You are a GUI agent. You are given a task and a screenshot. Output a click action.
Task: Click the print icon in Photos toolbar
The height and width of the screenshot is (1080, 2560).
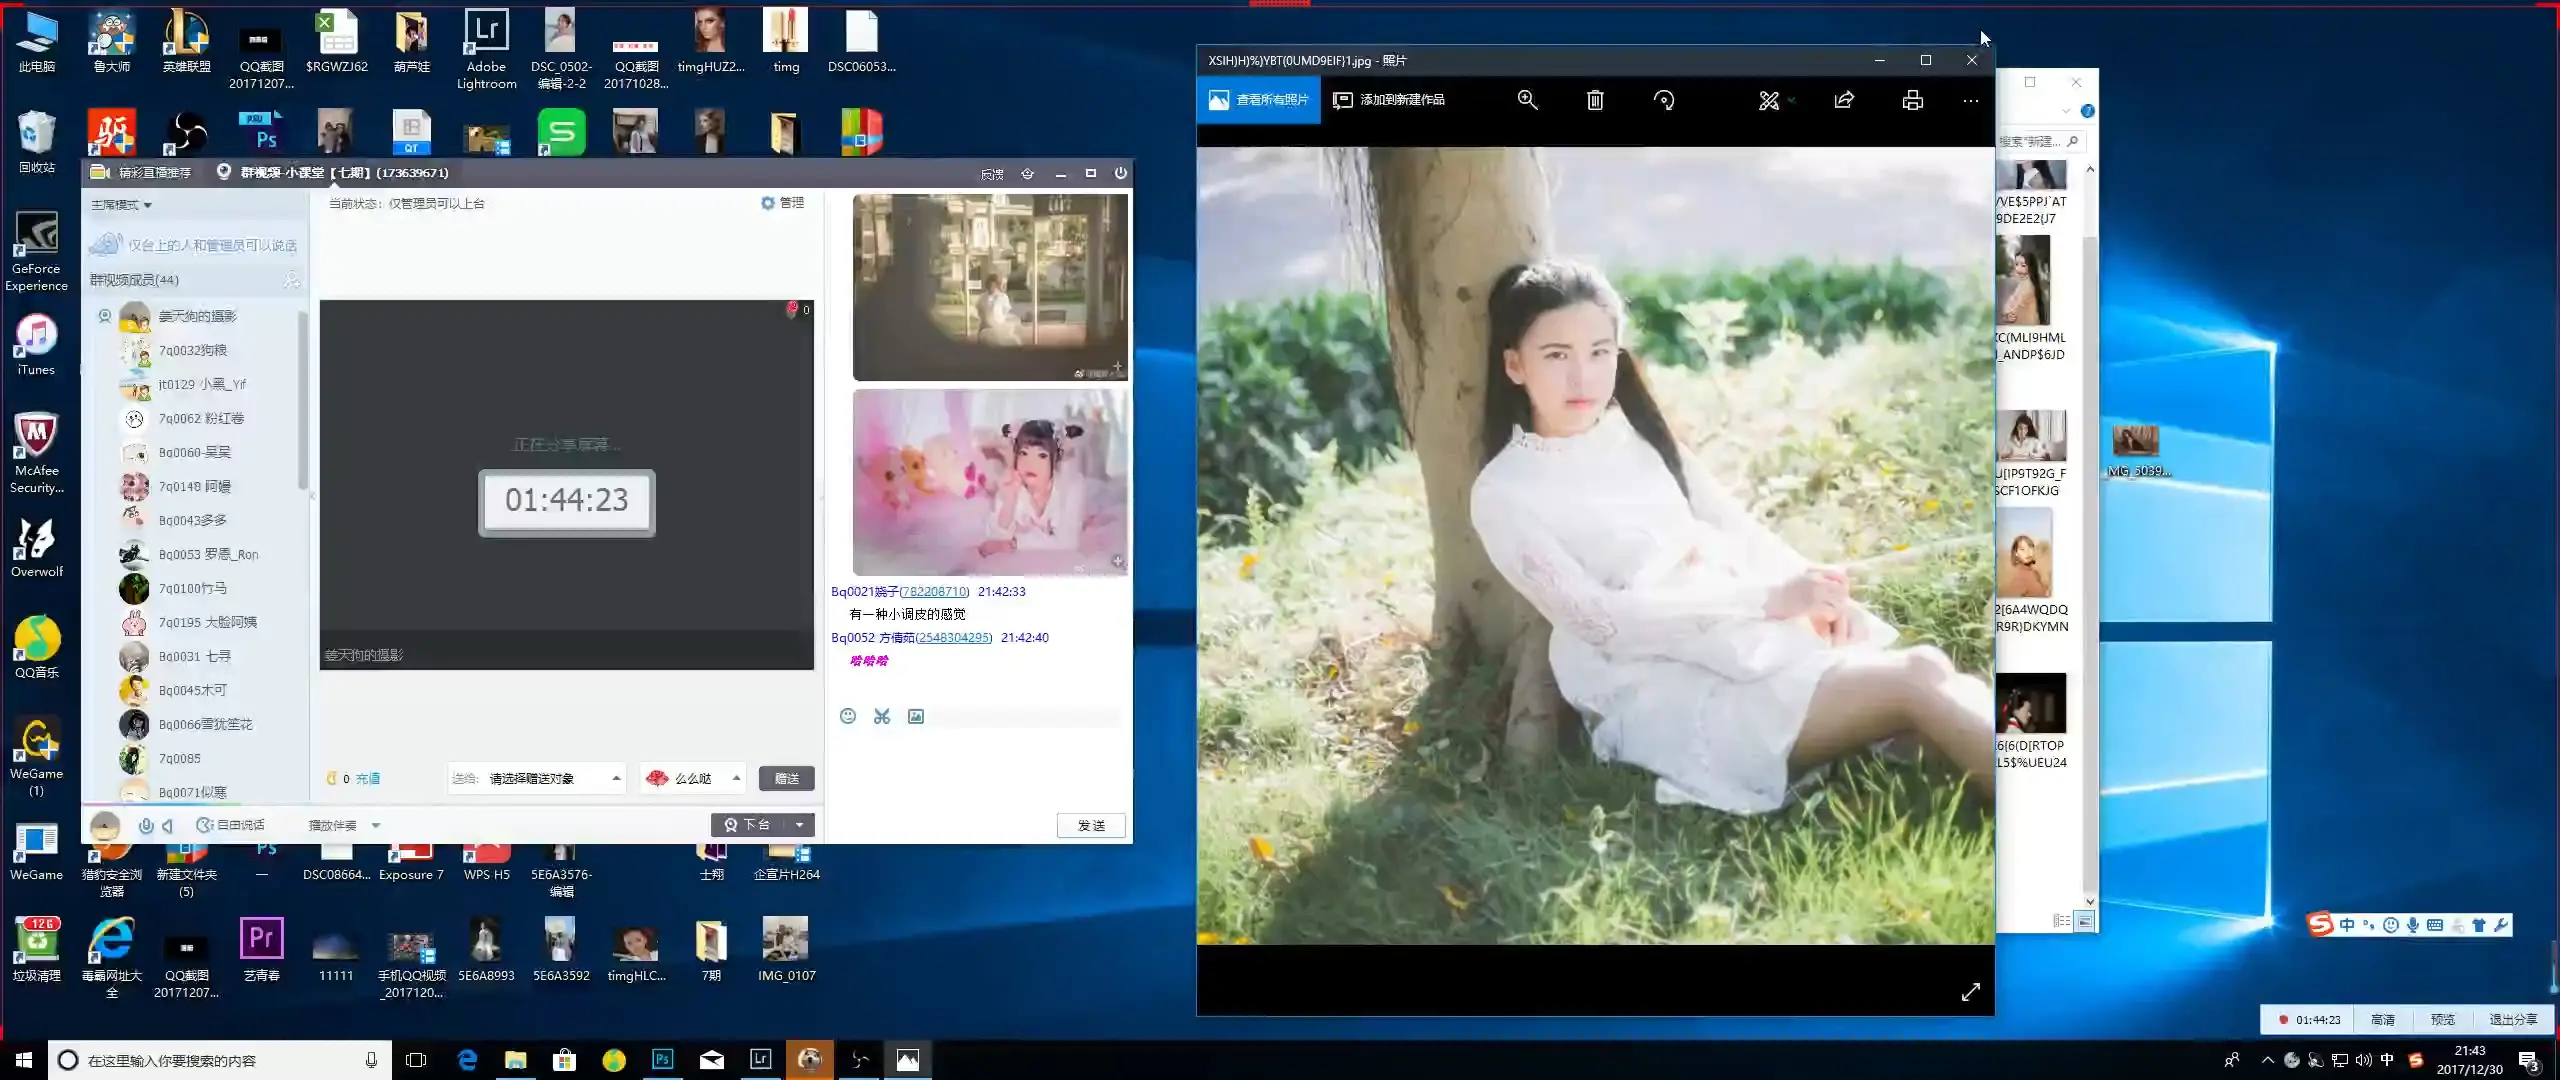point(1912,100)
